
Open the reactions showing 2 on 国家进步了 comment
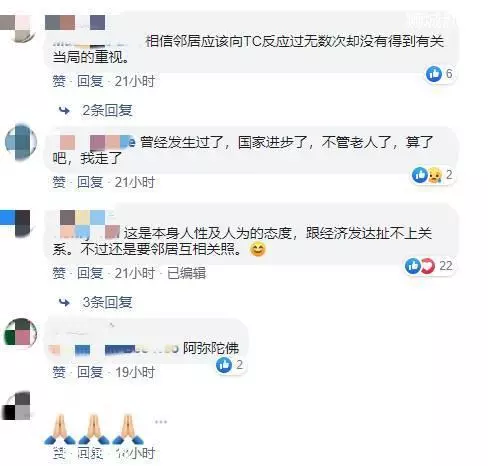point(432,175)
